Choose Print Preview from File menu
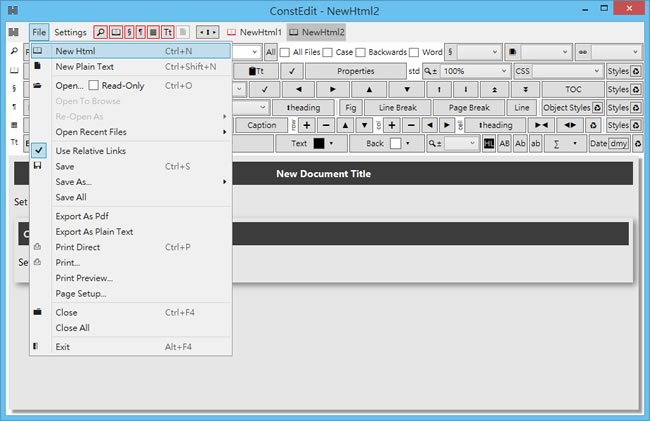 (x=131, y=278)
